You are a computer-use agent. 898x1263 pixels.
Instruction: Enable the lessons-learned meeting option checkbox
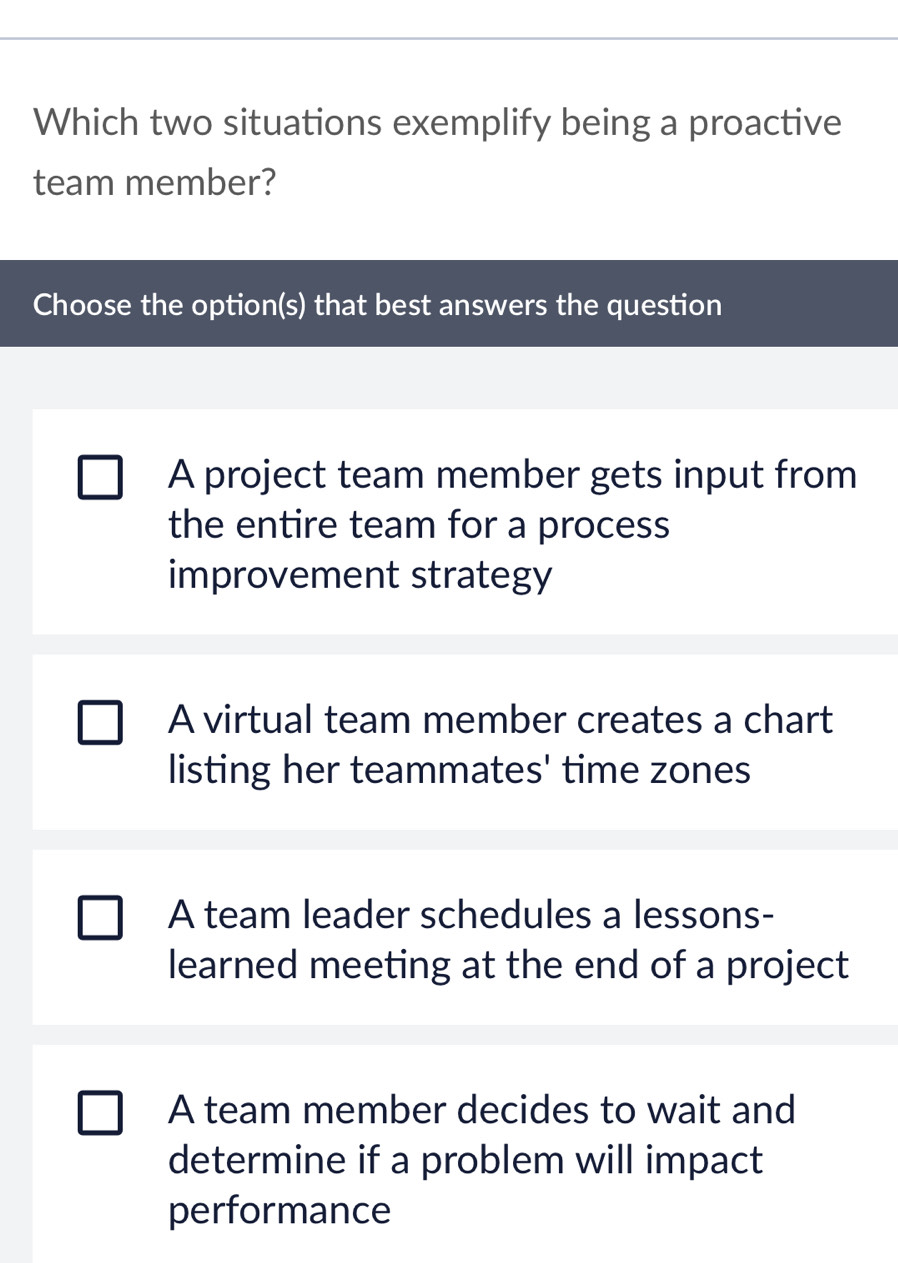(x=101, y=918)
